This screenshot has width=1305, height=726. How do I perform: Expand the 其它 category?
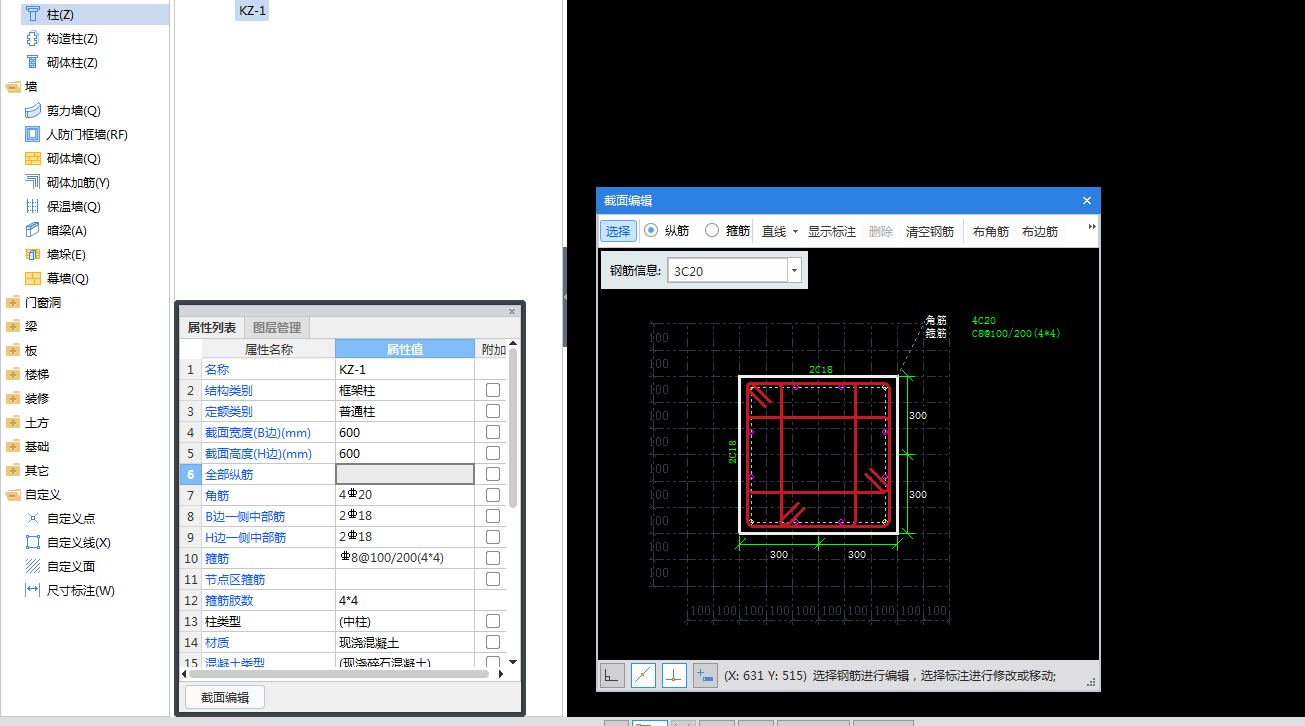[x=13, y=470]
